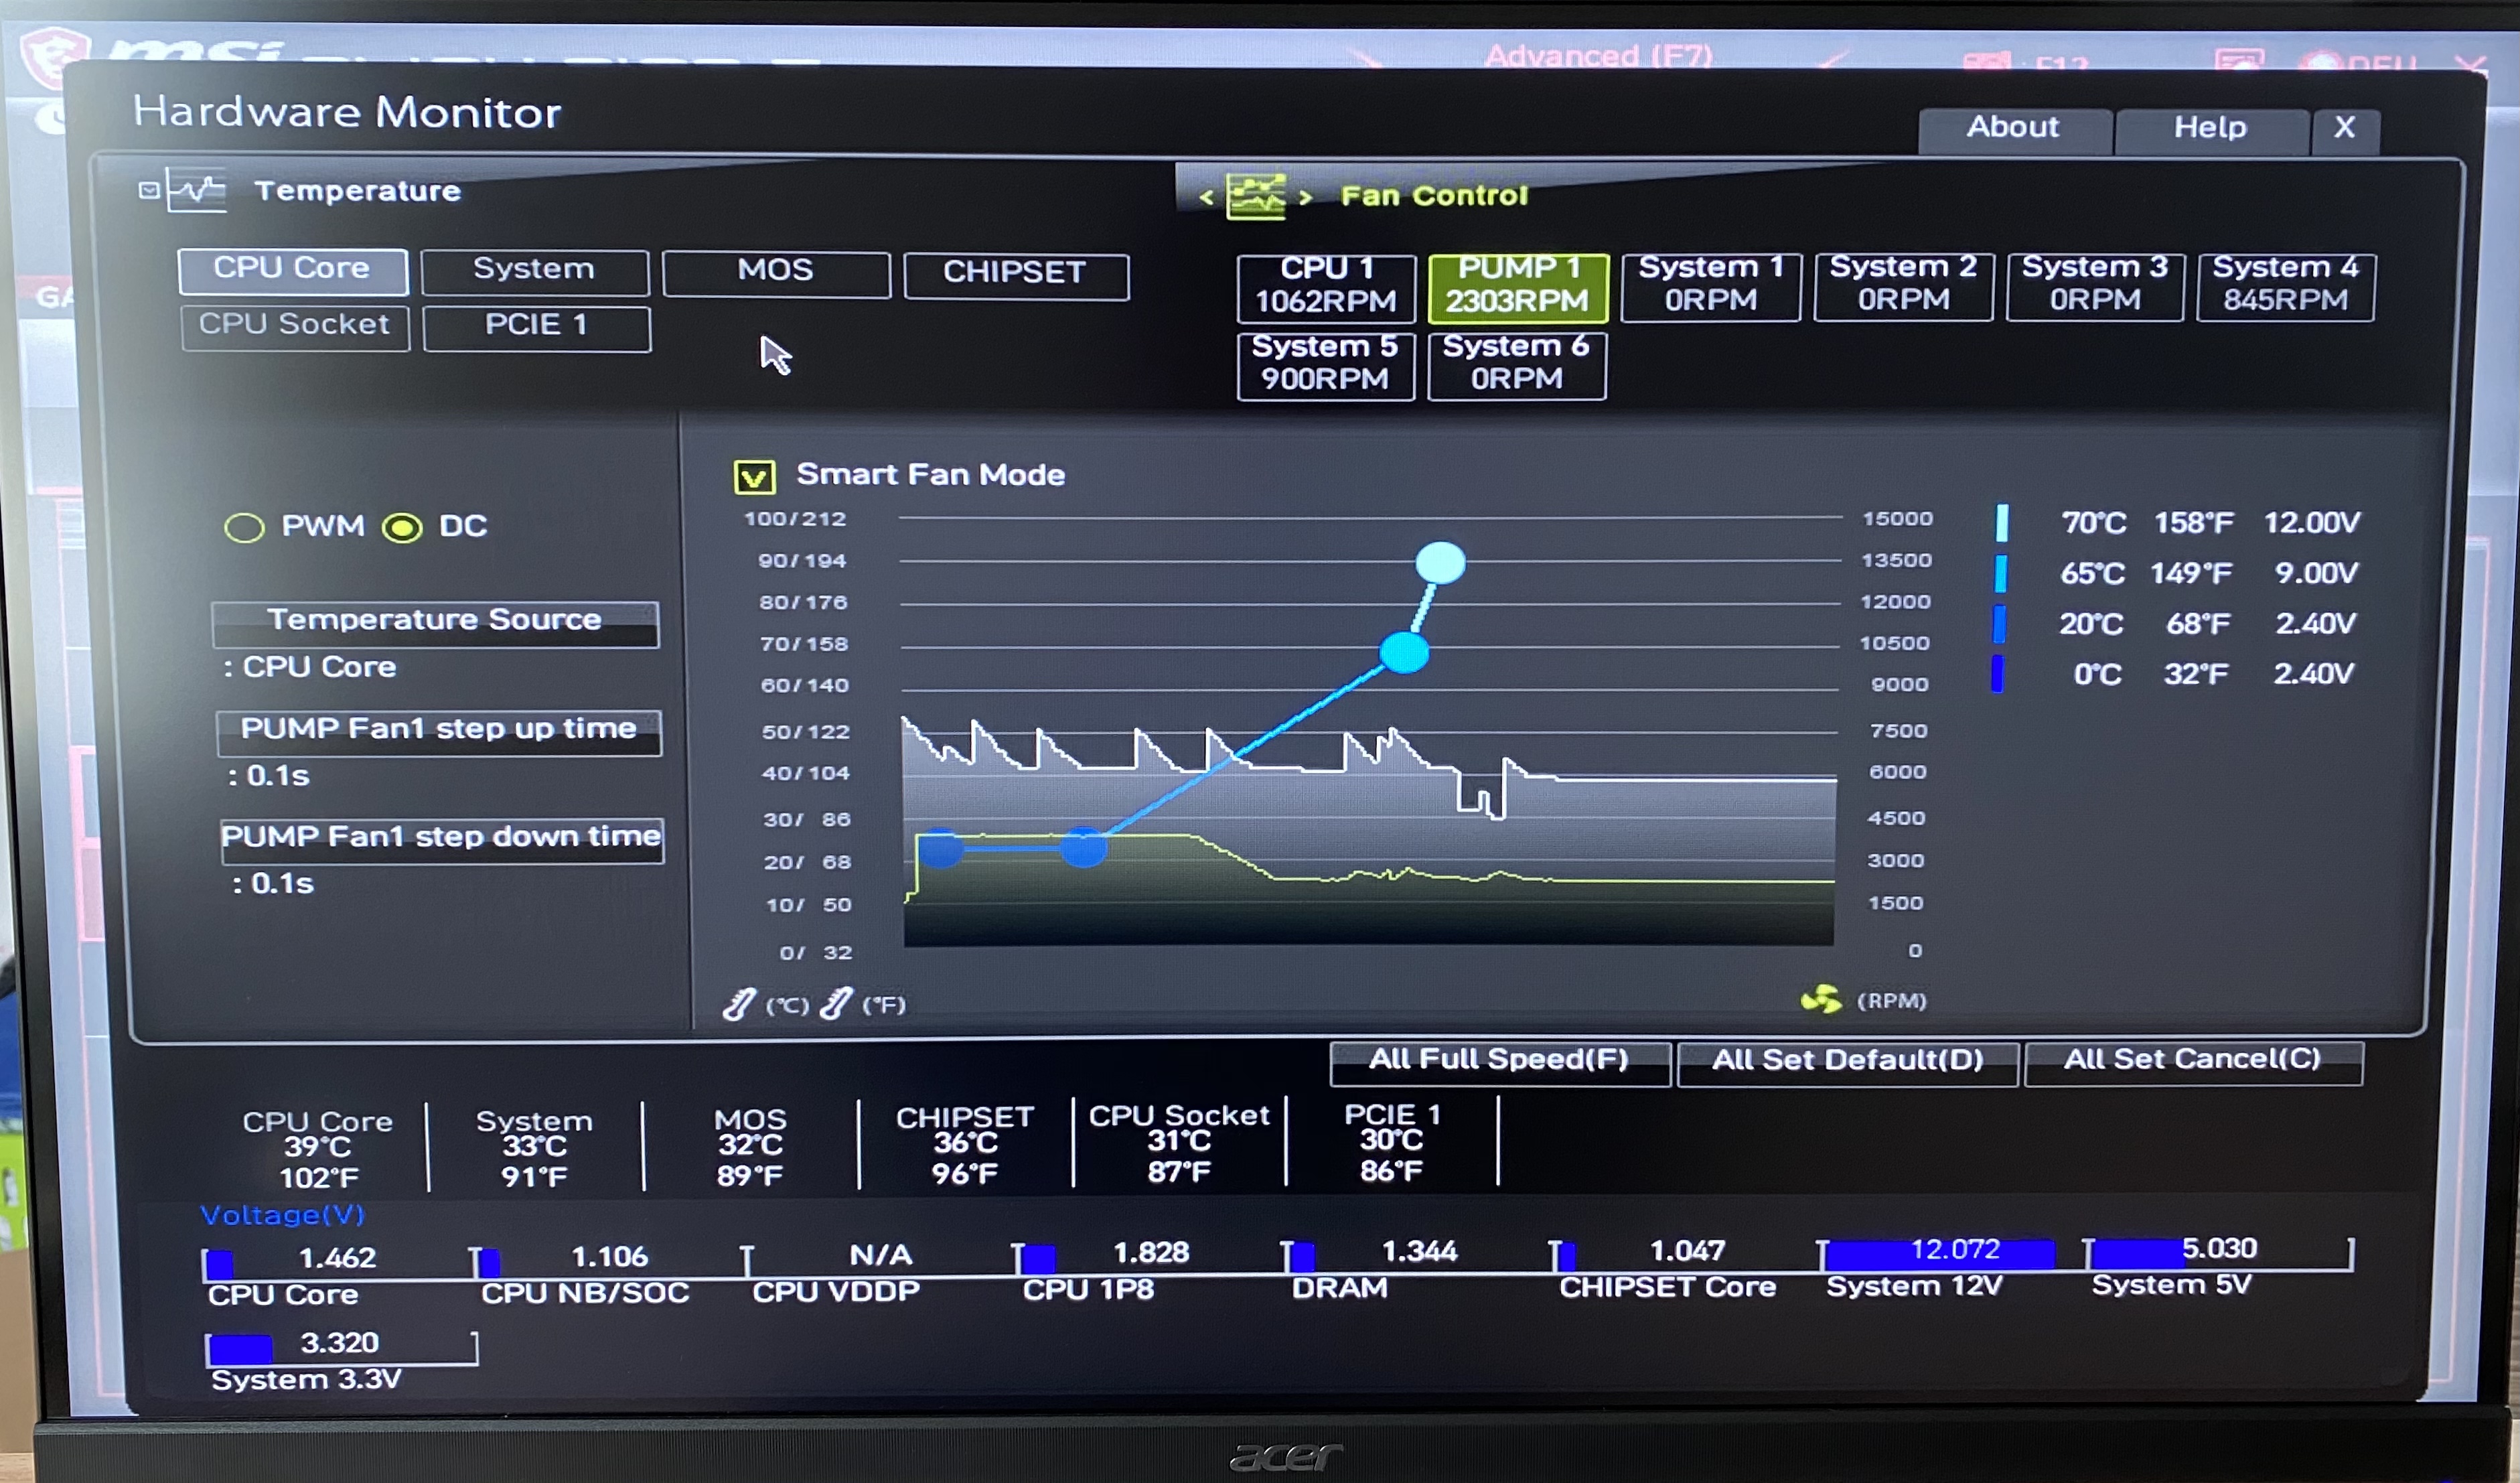
Task: Click the Temperature waveform icon
Action: 198,189
